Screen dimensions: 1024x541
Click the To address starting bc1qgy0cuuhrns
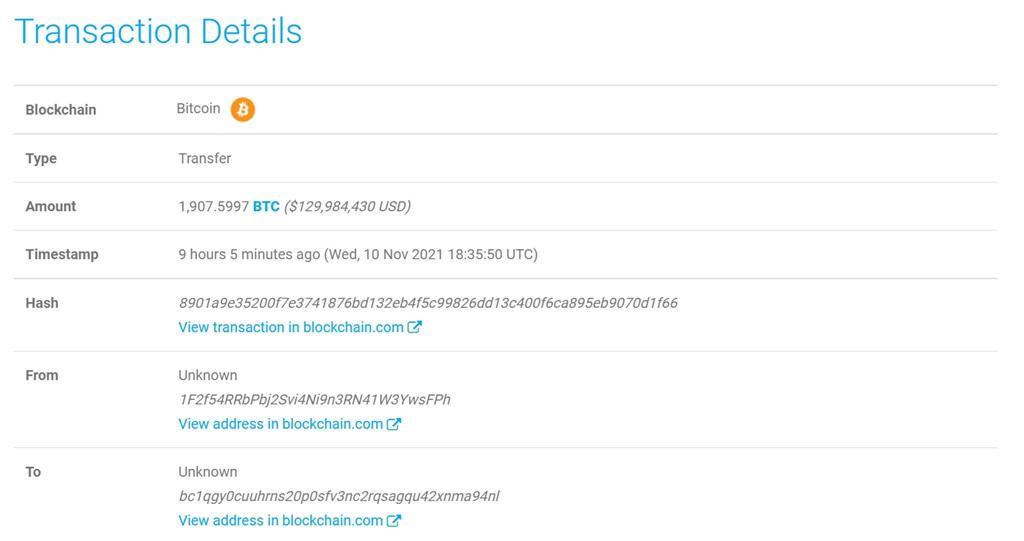339,497
